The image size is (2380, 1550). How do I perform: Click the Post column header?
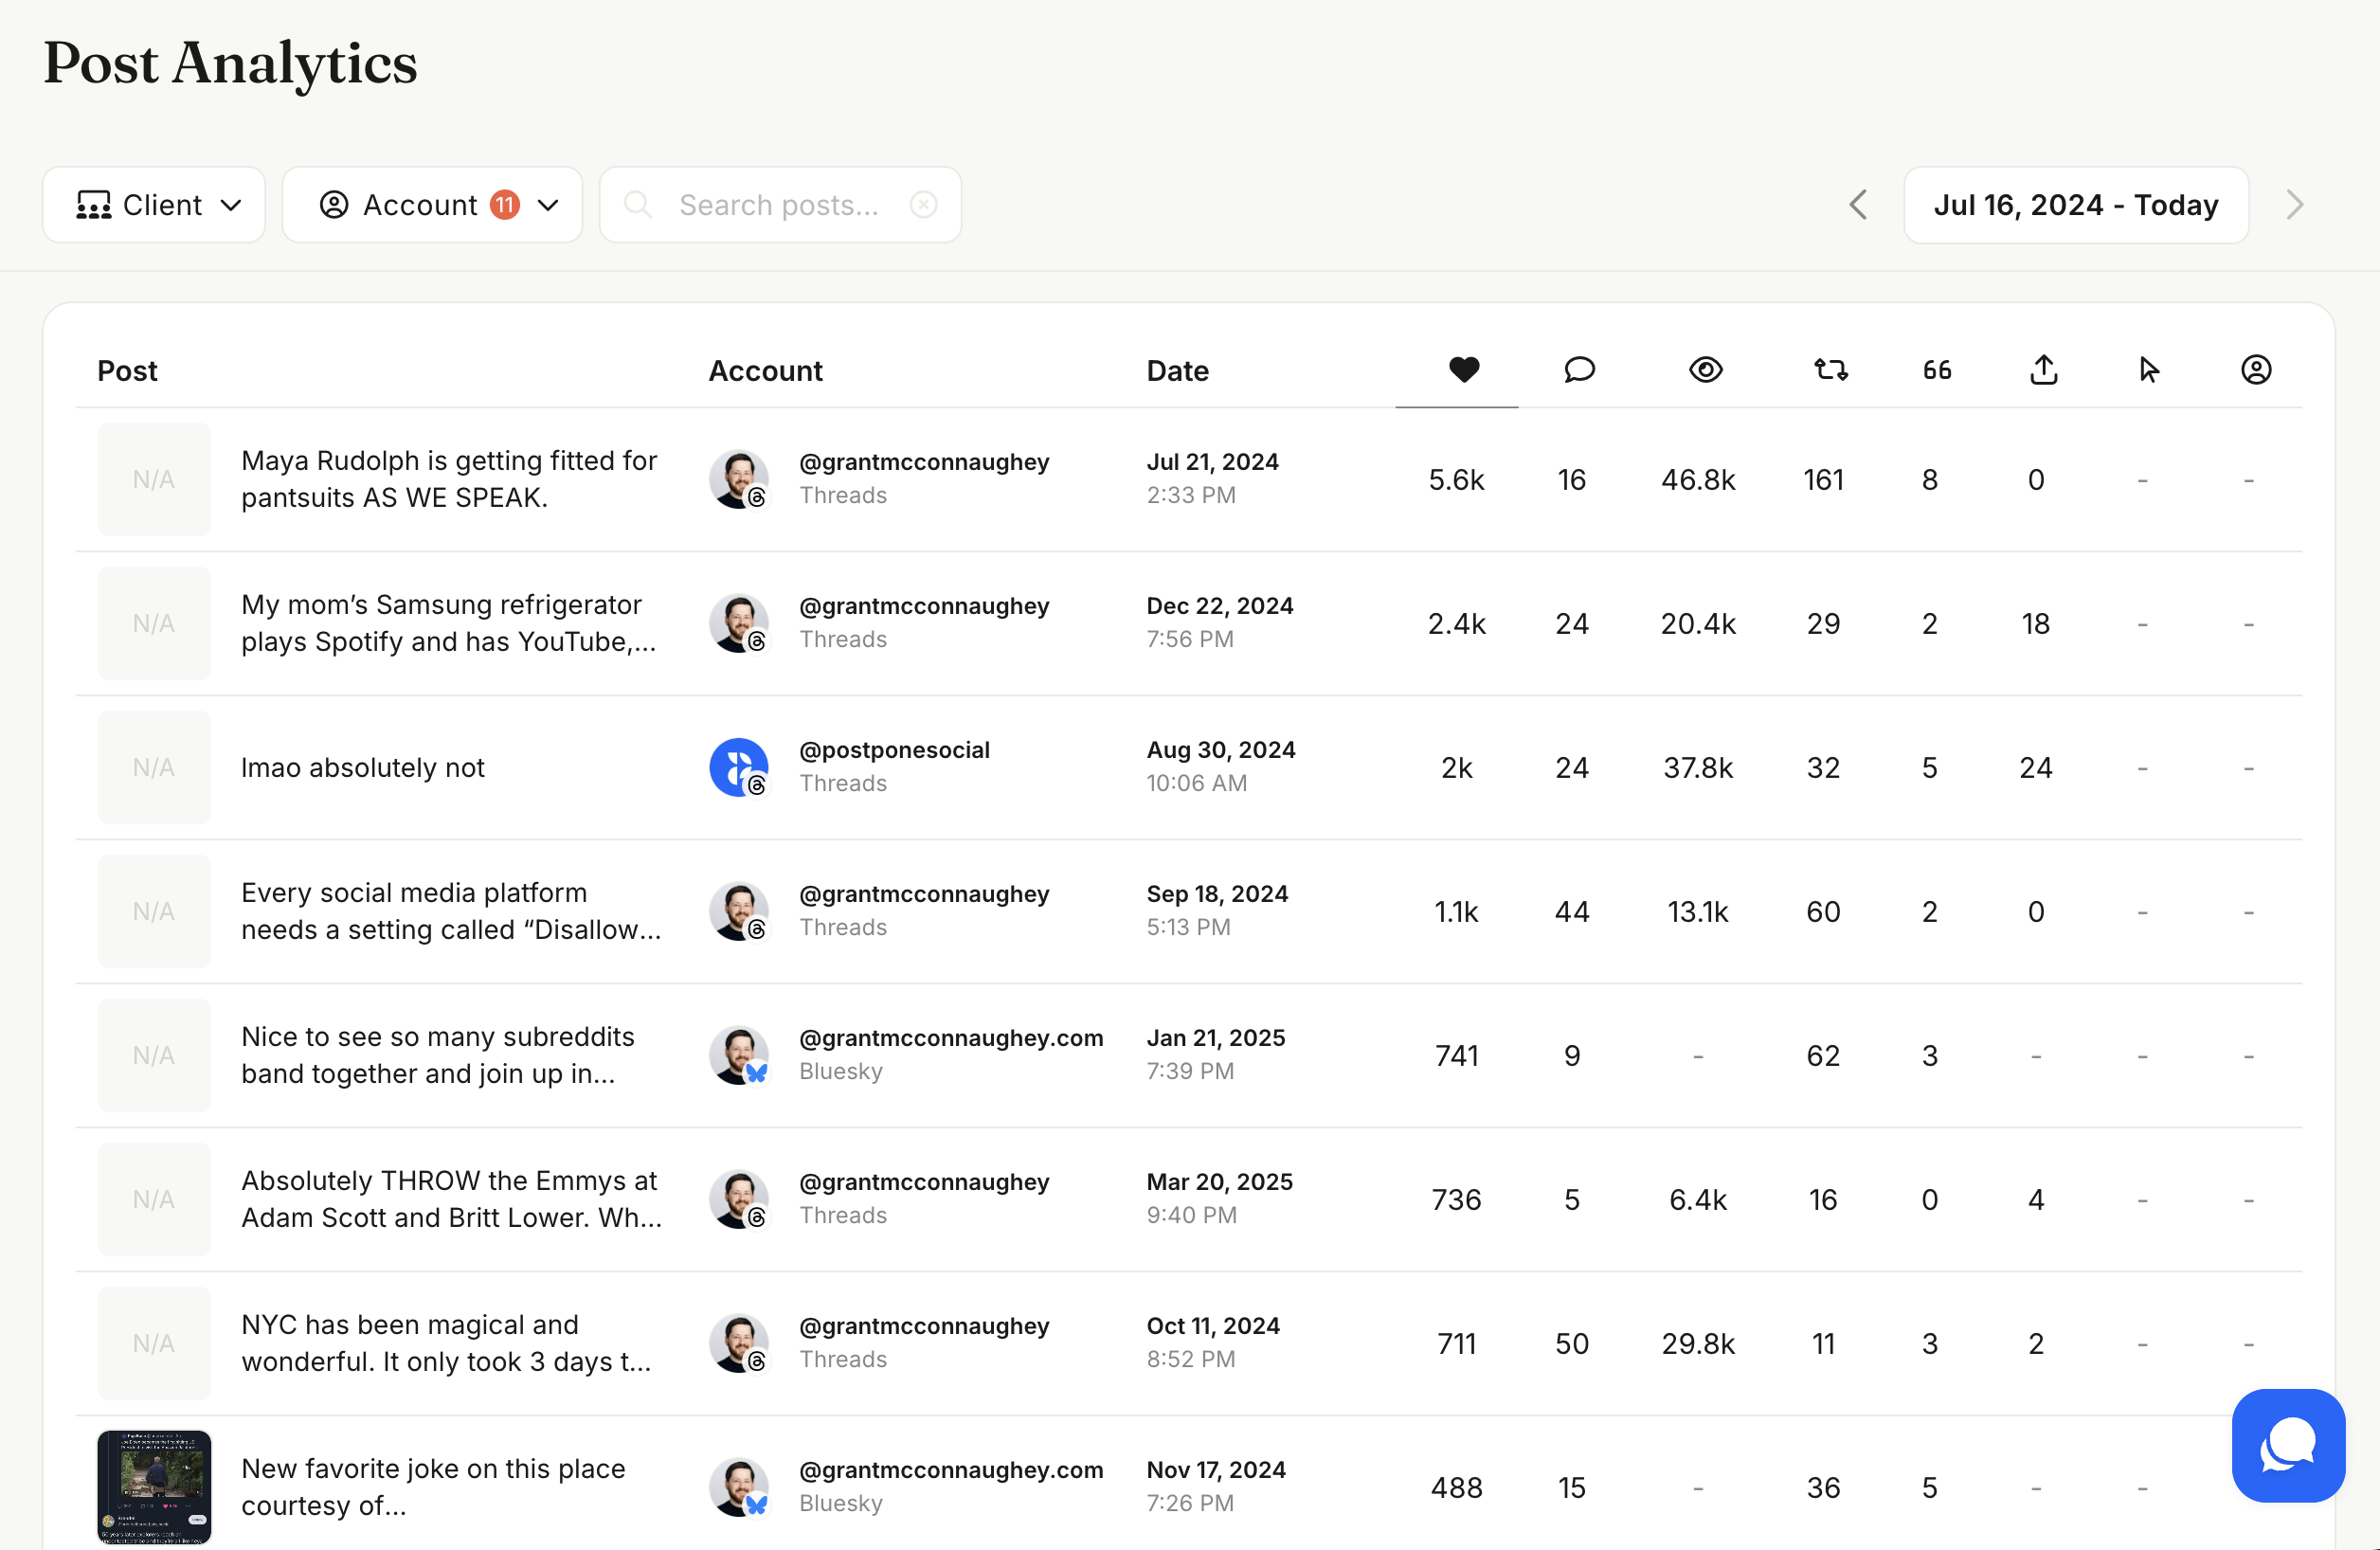pyautogui.click(x=127, y=371)
